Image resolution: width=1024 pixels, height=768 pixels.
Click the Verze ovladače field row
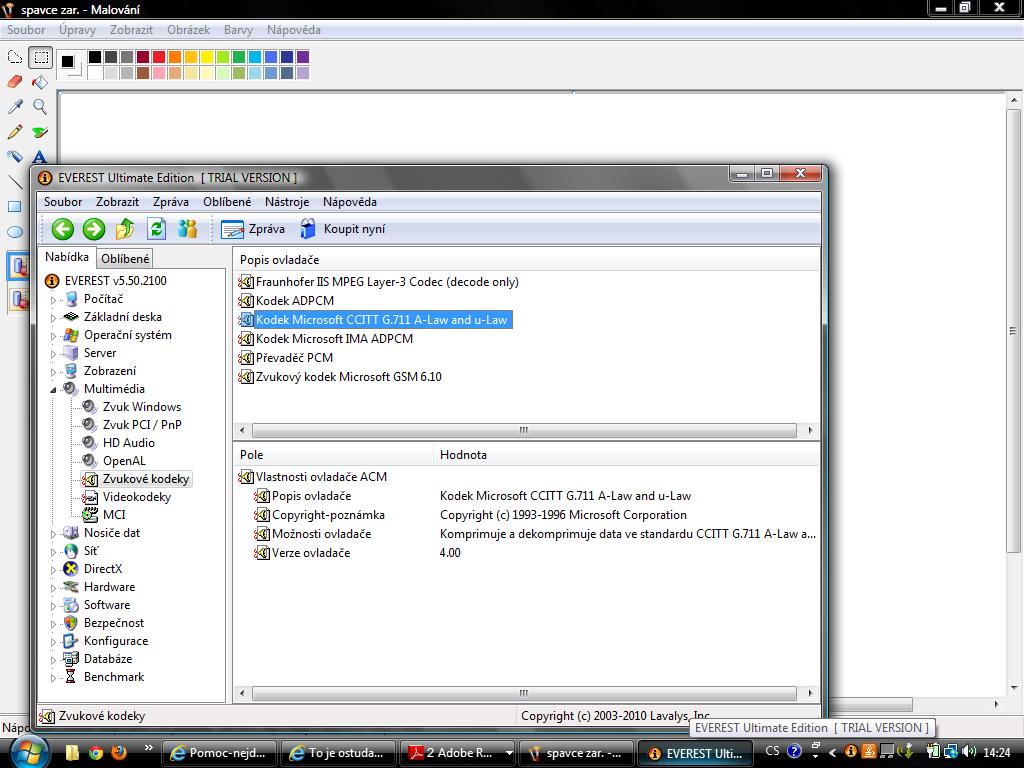[526, 553]
